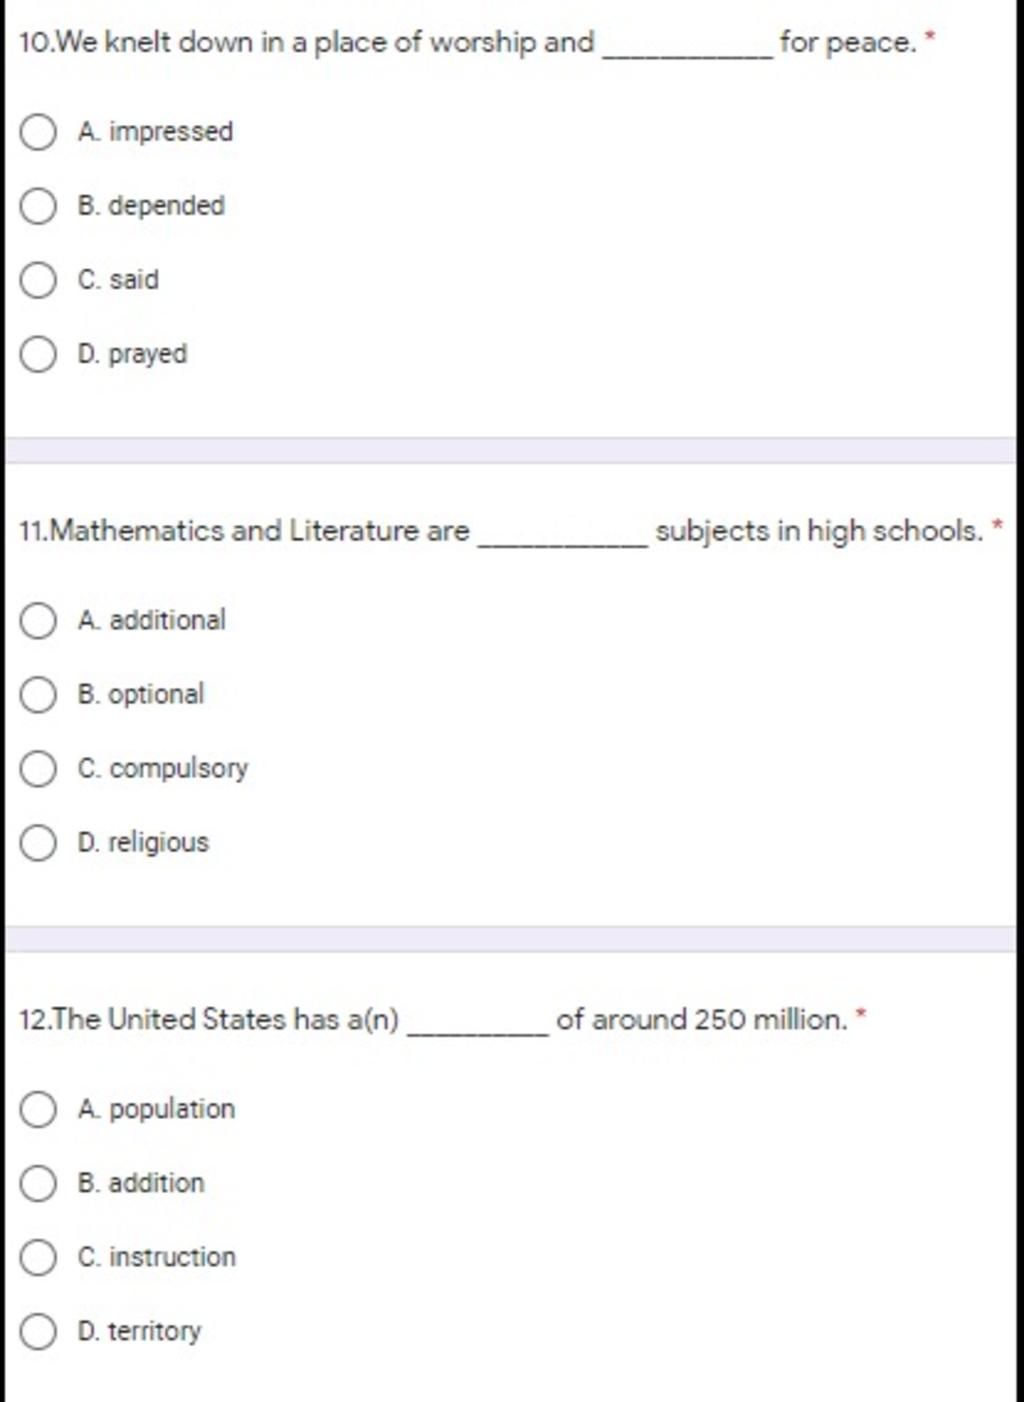
Task: Pick C. compulsory as the answer
Action: click(x=38, y=769)
